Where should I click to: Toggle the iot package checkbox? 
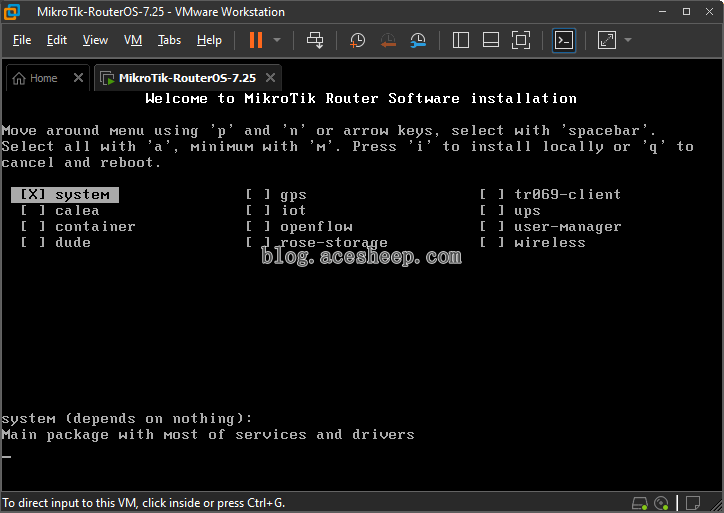click(x=258, y=211)
